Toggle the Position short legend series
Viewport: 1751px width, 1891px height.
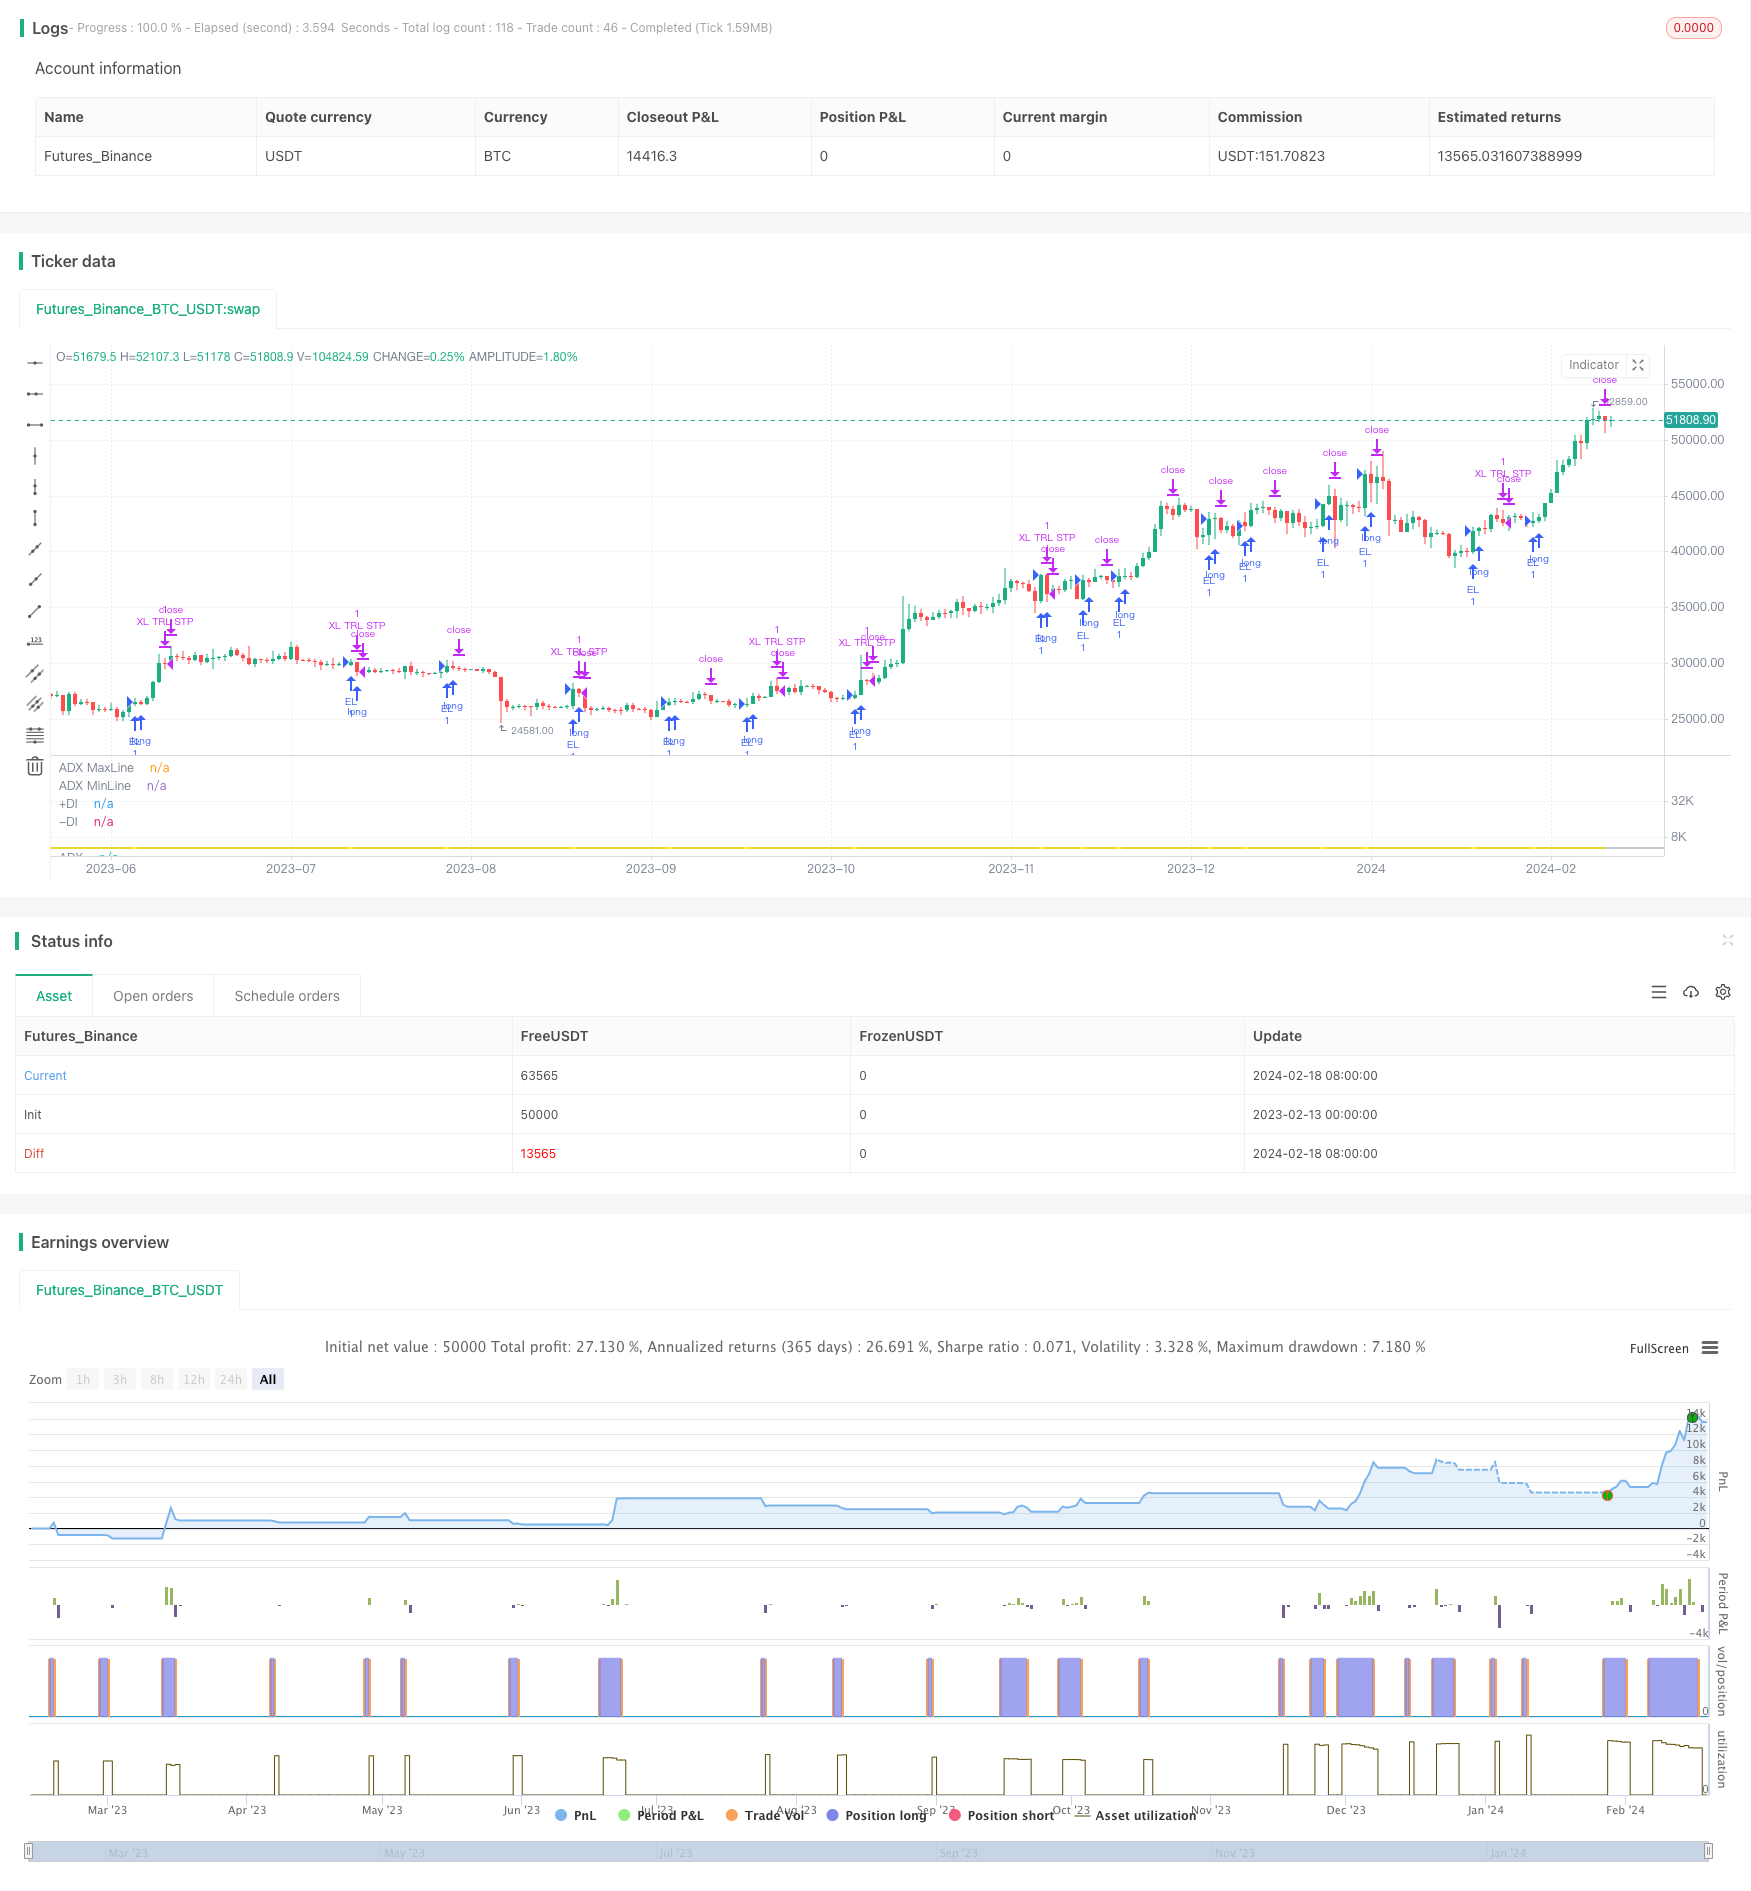click(1001, 1815)
